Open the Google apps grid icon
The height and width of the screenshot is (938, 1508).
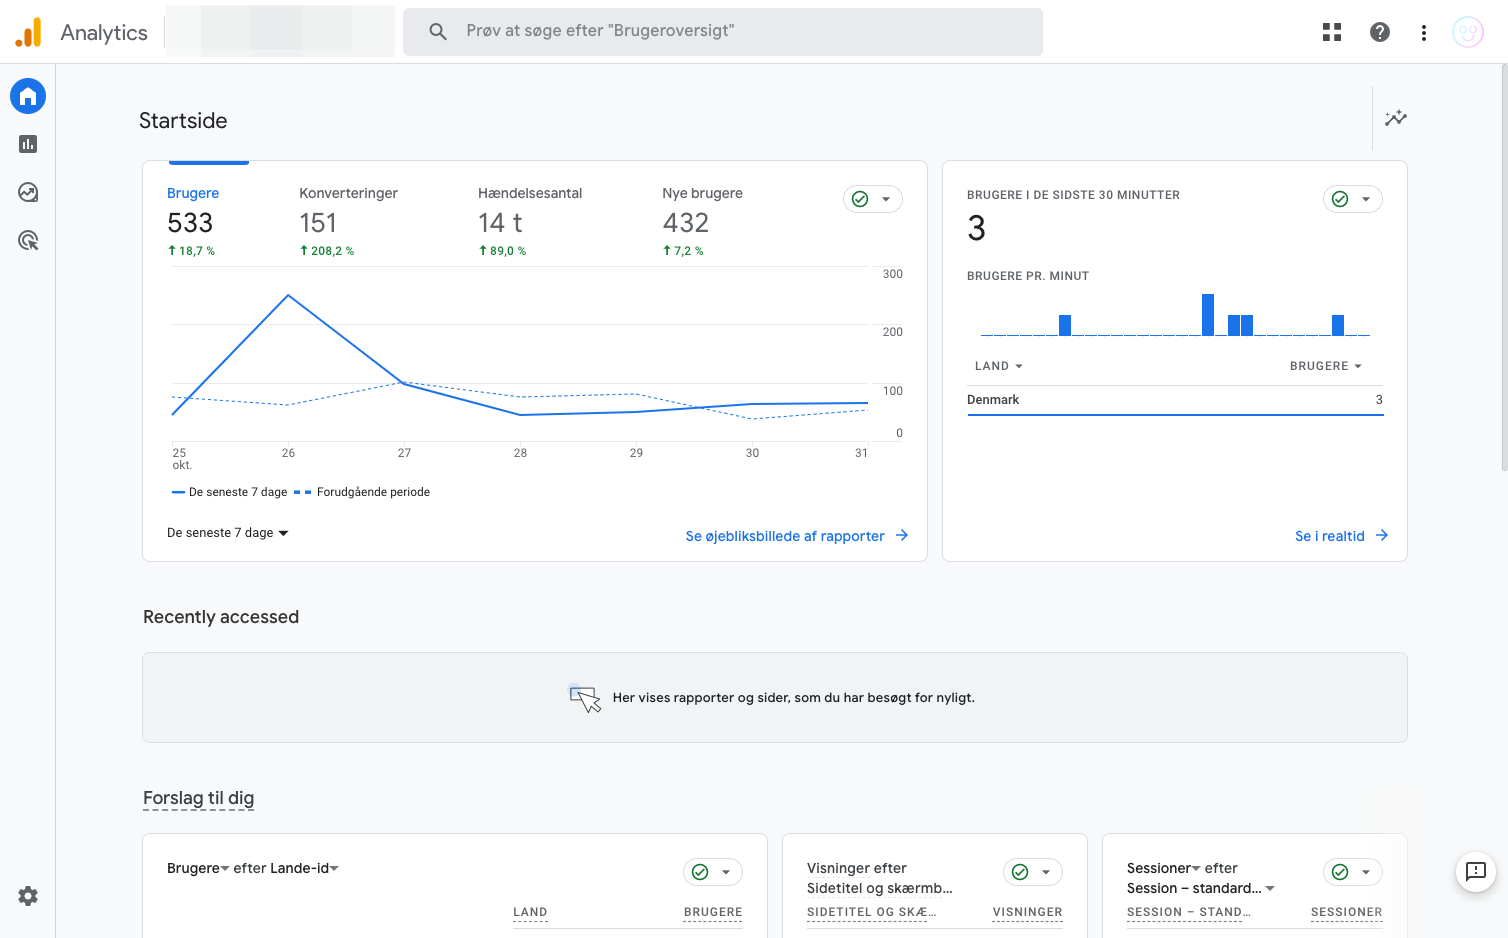click(1332, 32)
